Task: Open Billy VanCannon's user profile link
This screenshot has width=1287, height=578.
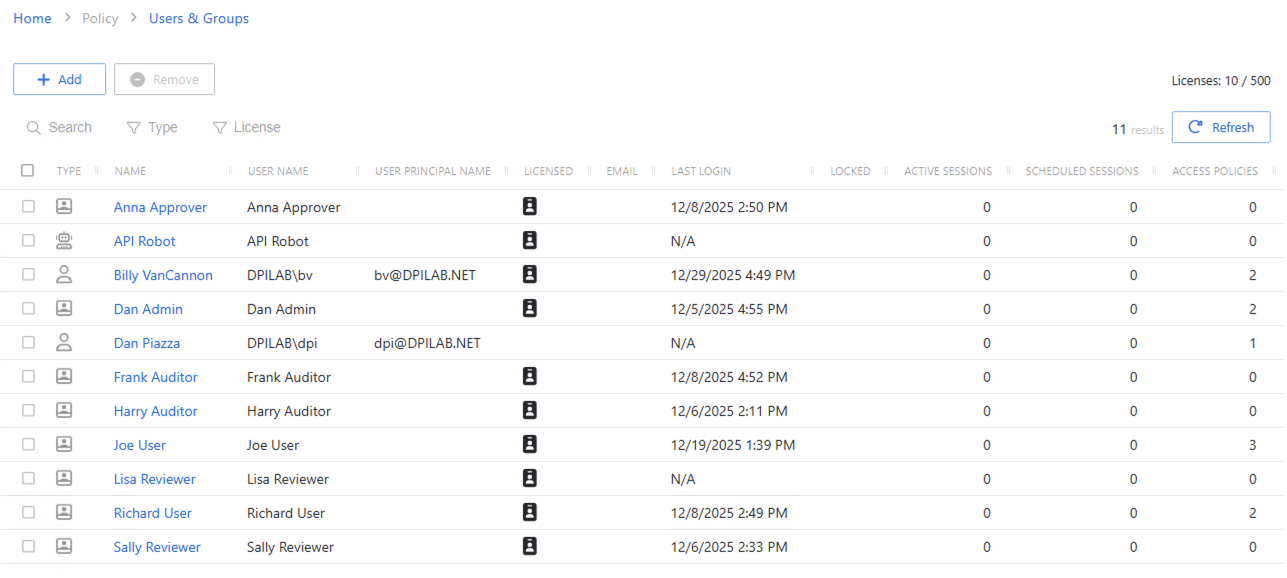Action: [163, 274]
